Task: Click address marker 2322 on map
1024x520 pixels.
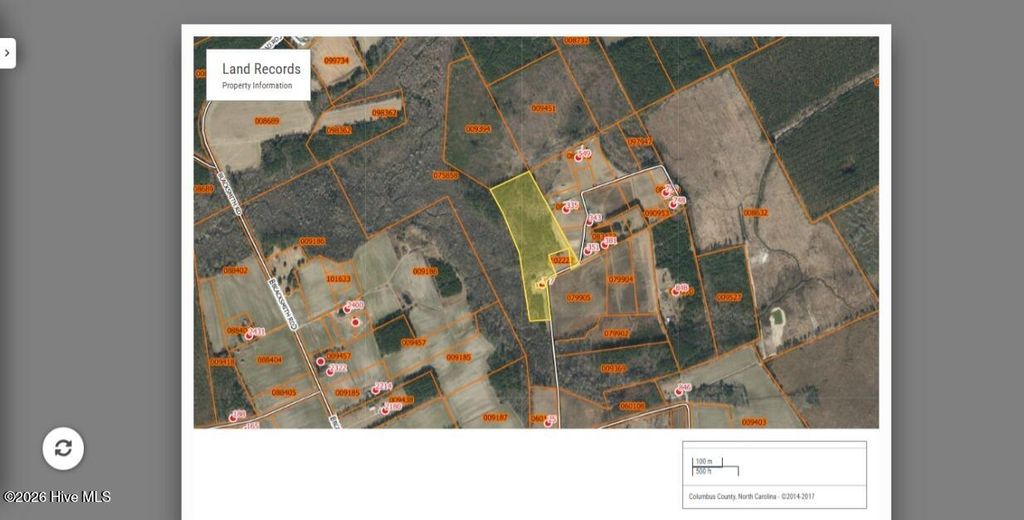Action: click(x=331, y=371)
